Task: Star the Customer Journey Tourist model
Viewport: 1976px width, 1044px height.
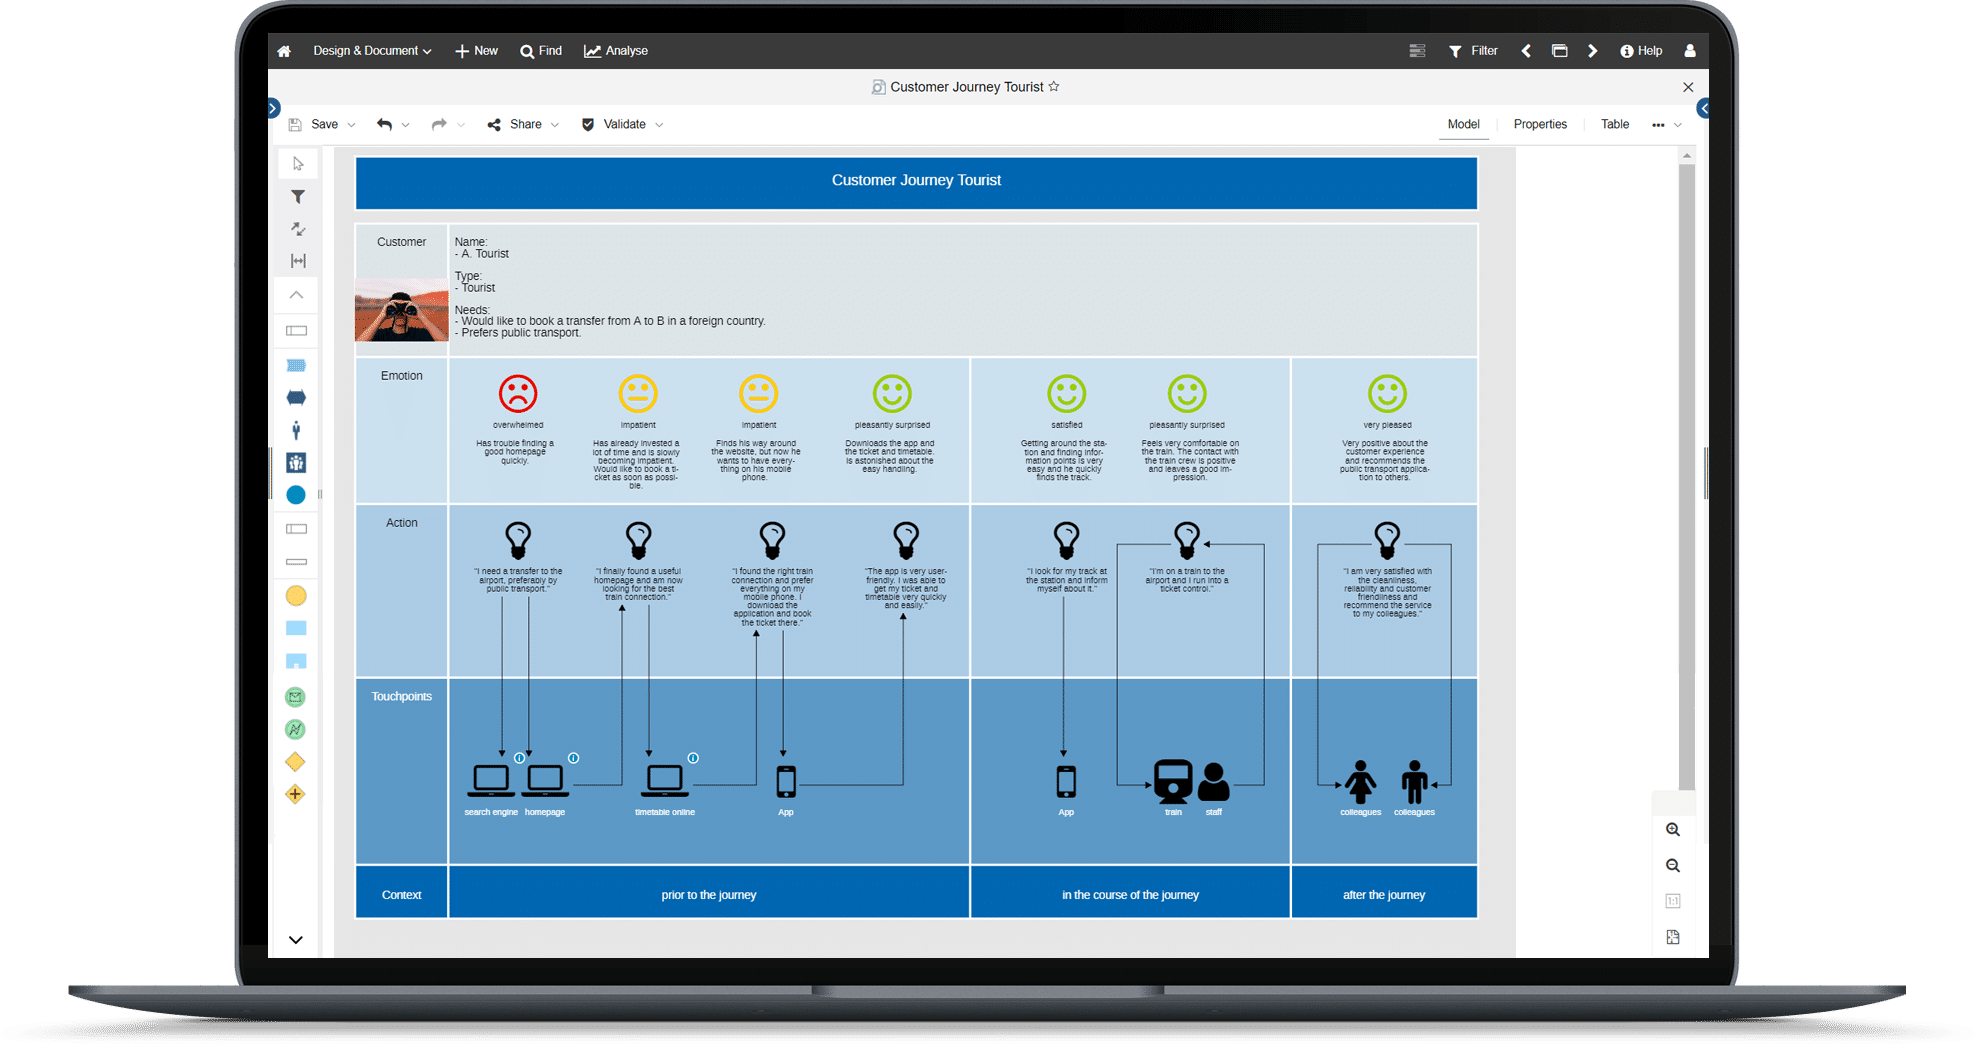Action: (1054, 87)
